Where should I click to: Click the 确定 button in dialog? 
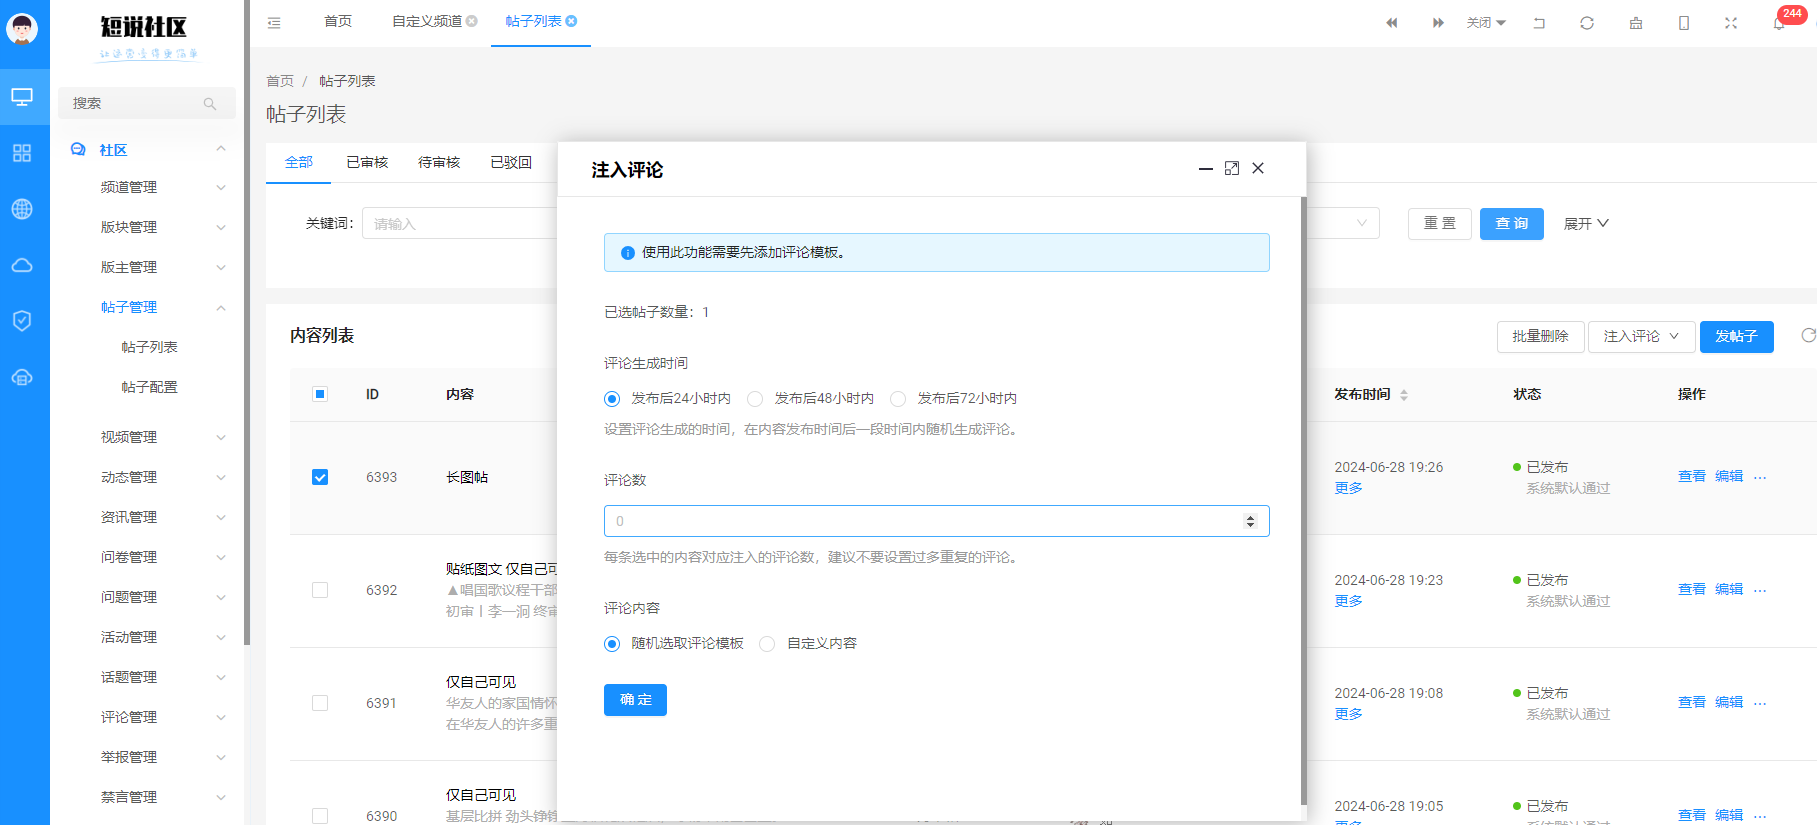[x=635, y=700]
